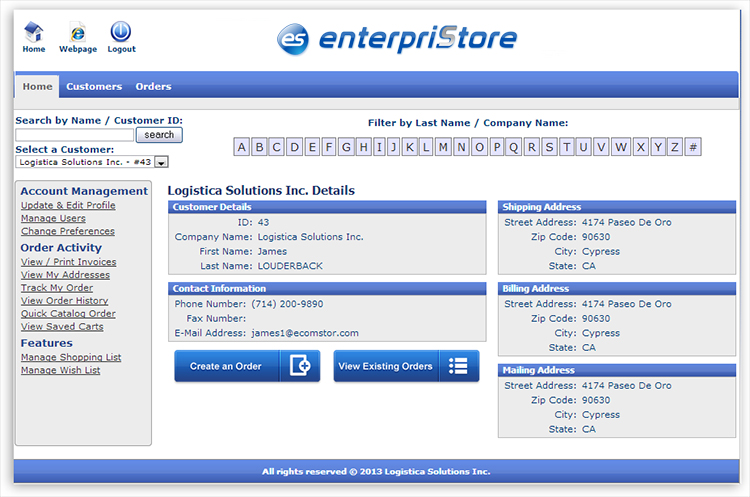The width and height of the screenshot is (750, 497).
Task: Filter last names by letter L
Action: click(x=426, y=147)
